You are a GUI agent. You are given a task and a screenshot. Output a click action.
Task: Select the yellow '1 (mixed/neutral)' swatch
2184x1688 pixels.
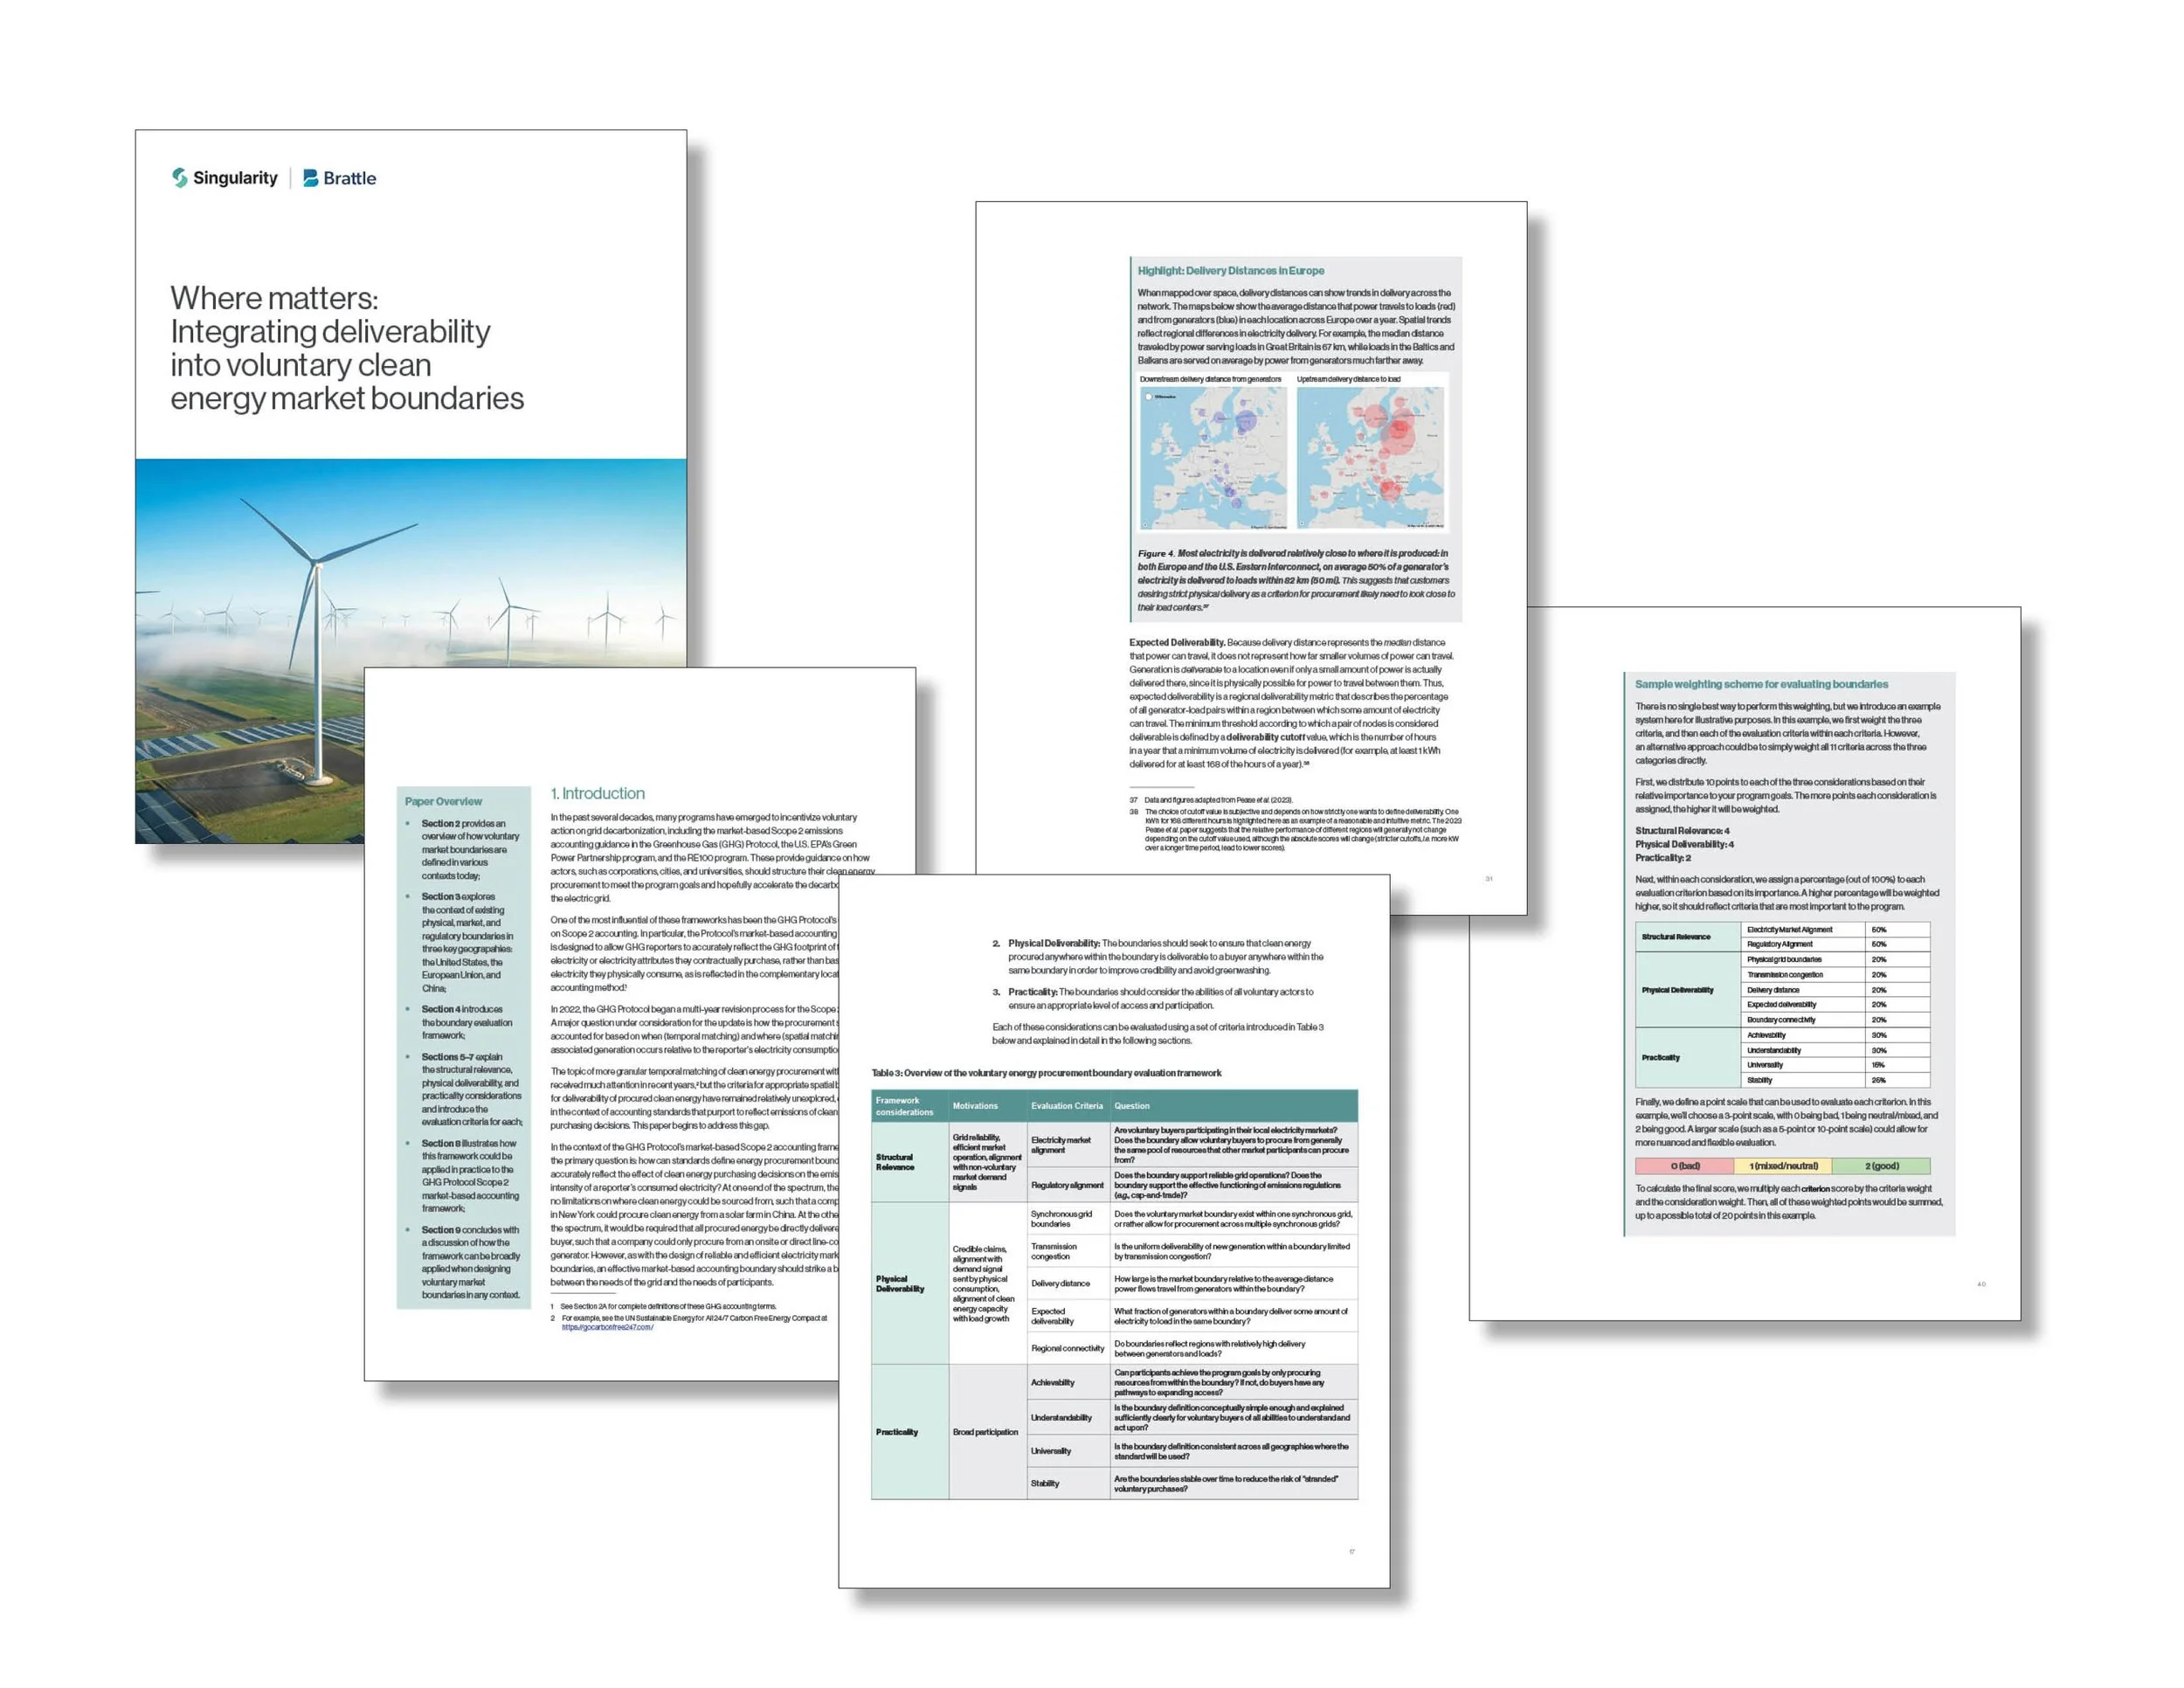tap(1783, 1166)
